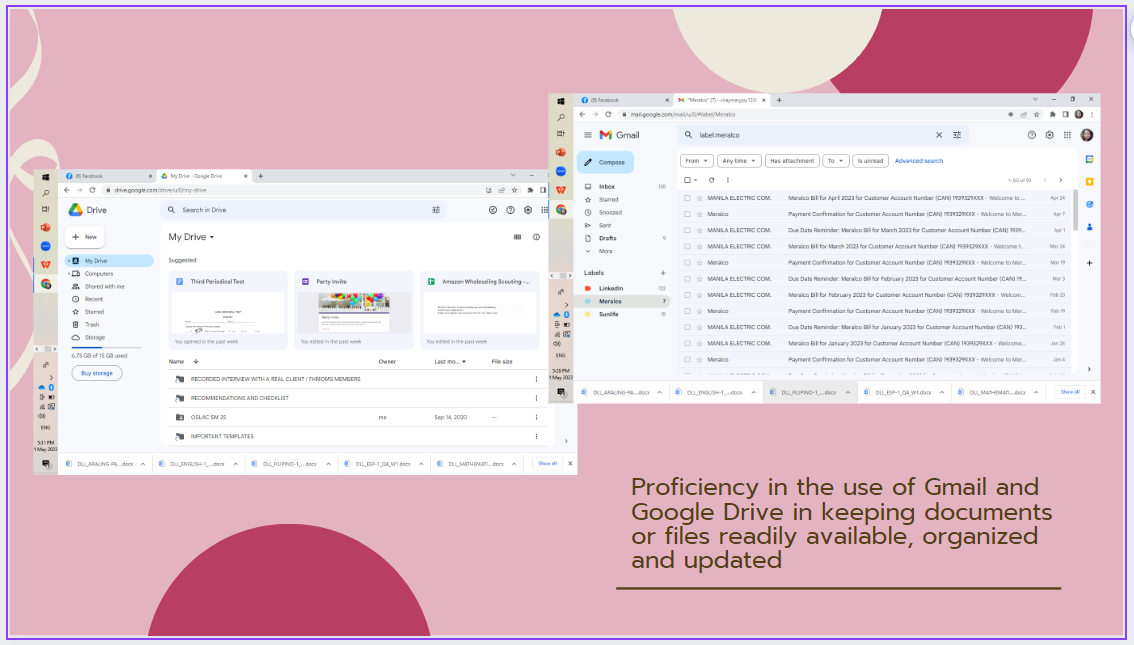
Task: Open Contacts from Gmail side panel
Action: point(1089,227)
